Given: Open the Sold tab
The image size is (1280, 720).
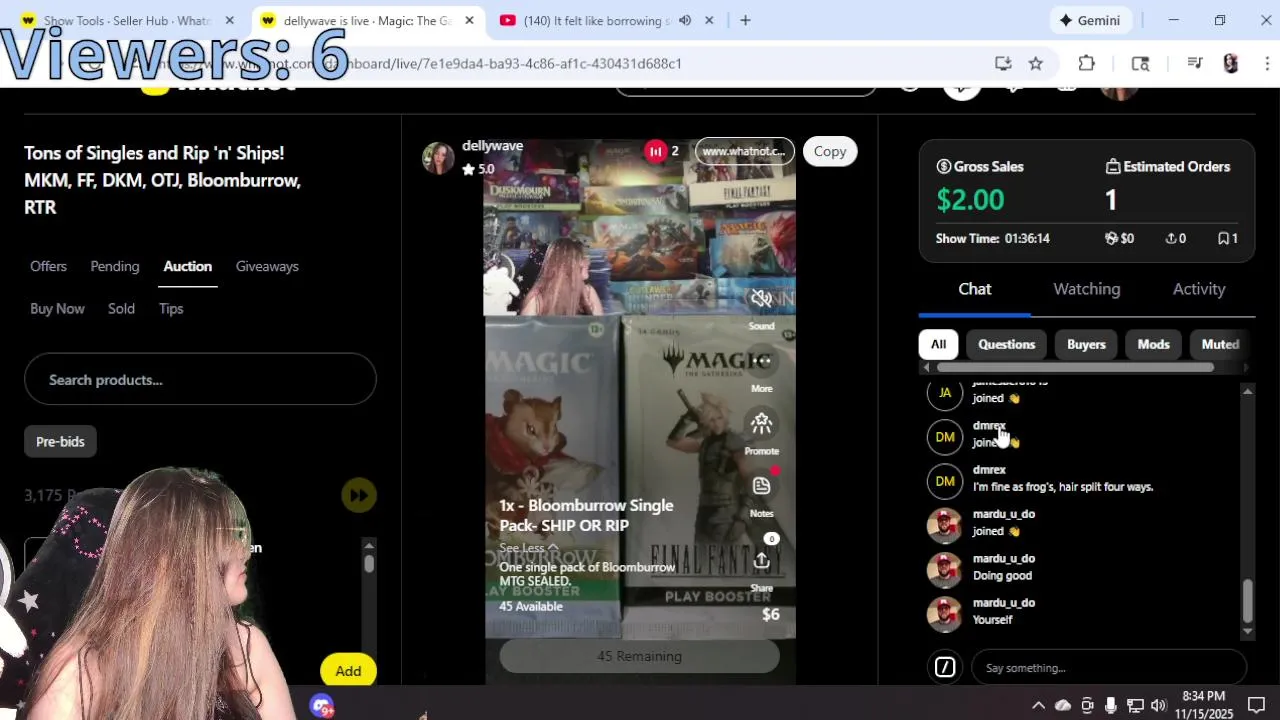Looking at the screenshot, I should click(121, 308).
